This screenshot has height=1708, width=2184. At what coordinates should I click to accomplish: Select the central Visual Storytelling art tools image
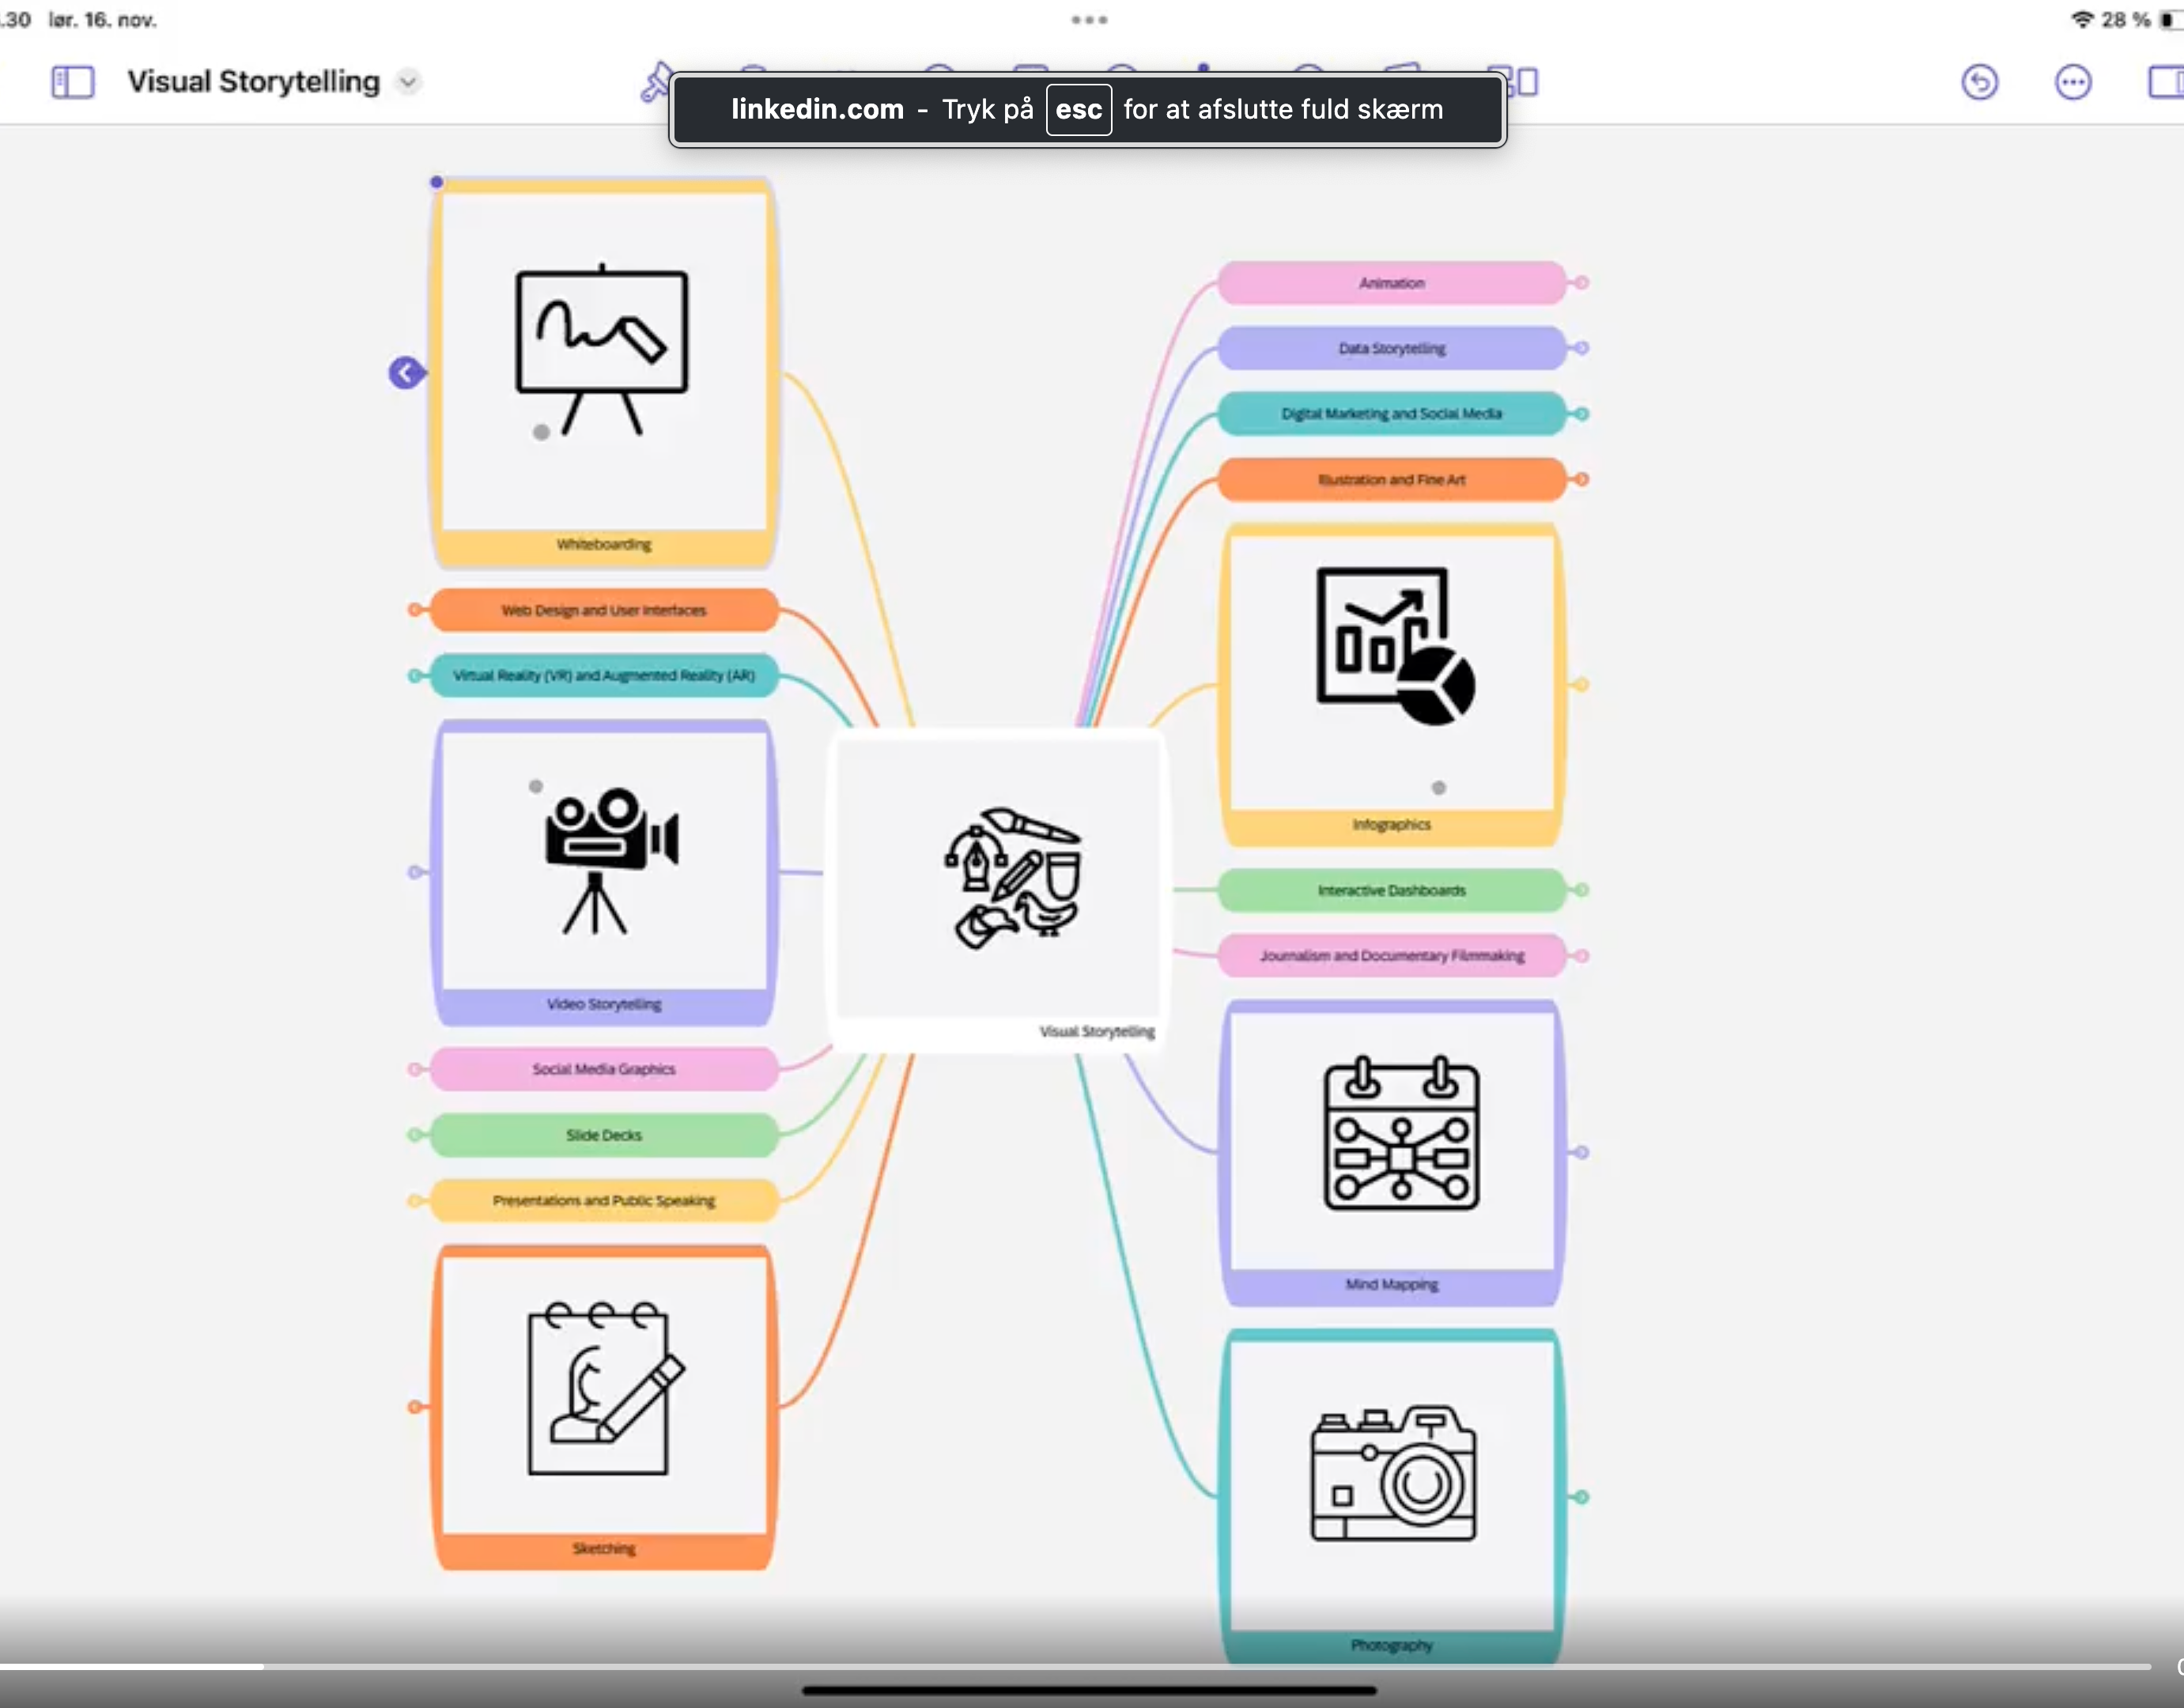[x=1014, y=879]
